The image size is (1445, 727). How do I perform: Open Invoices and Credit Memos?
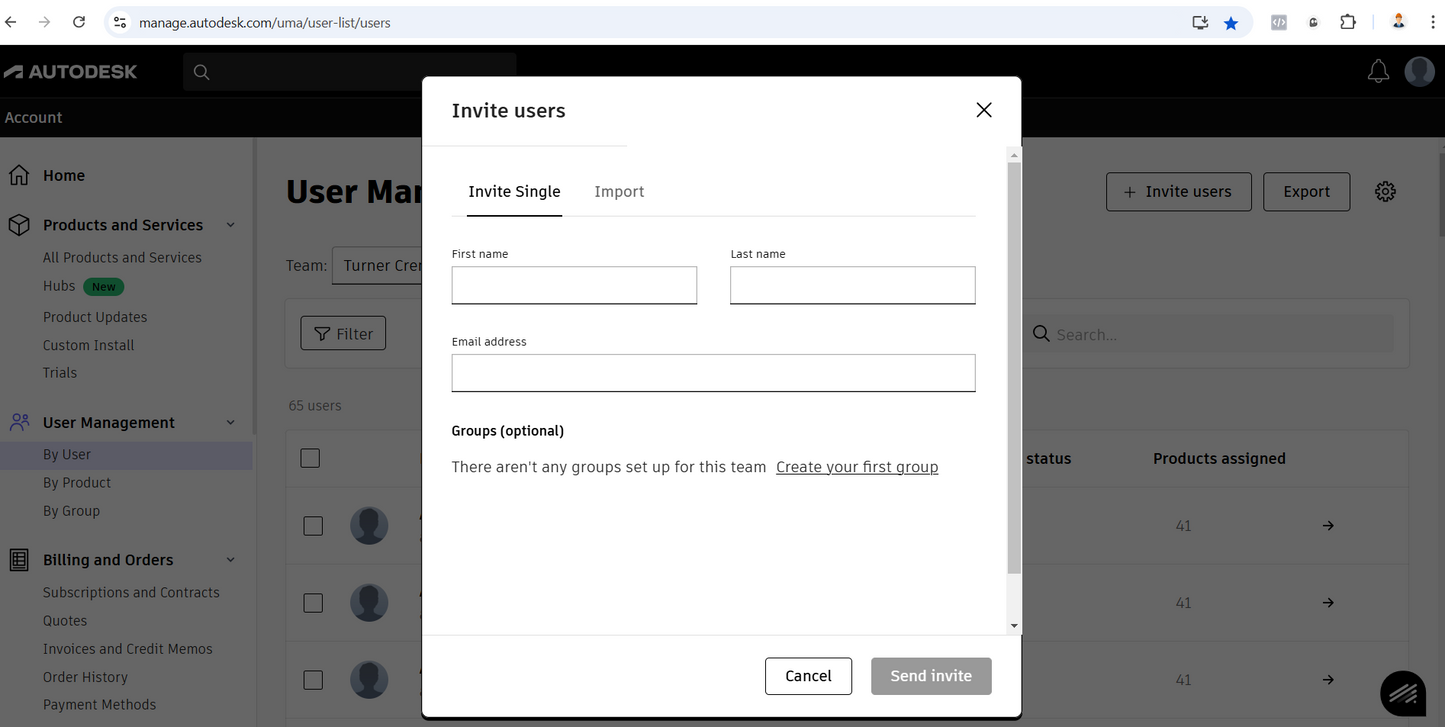tap(128, 649)
